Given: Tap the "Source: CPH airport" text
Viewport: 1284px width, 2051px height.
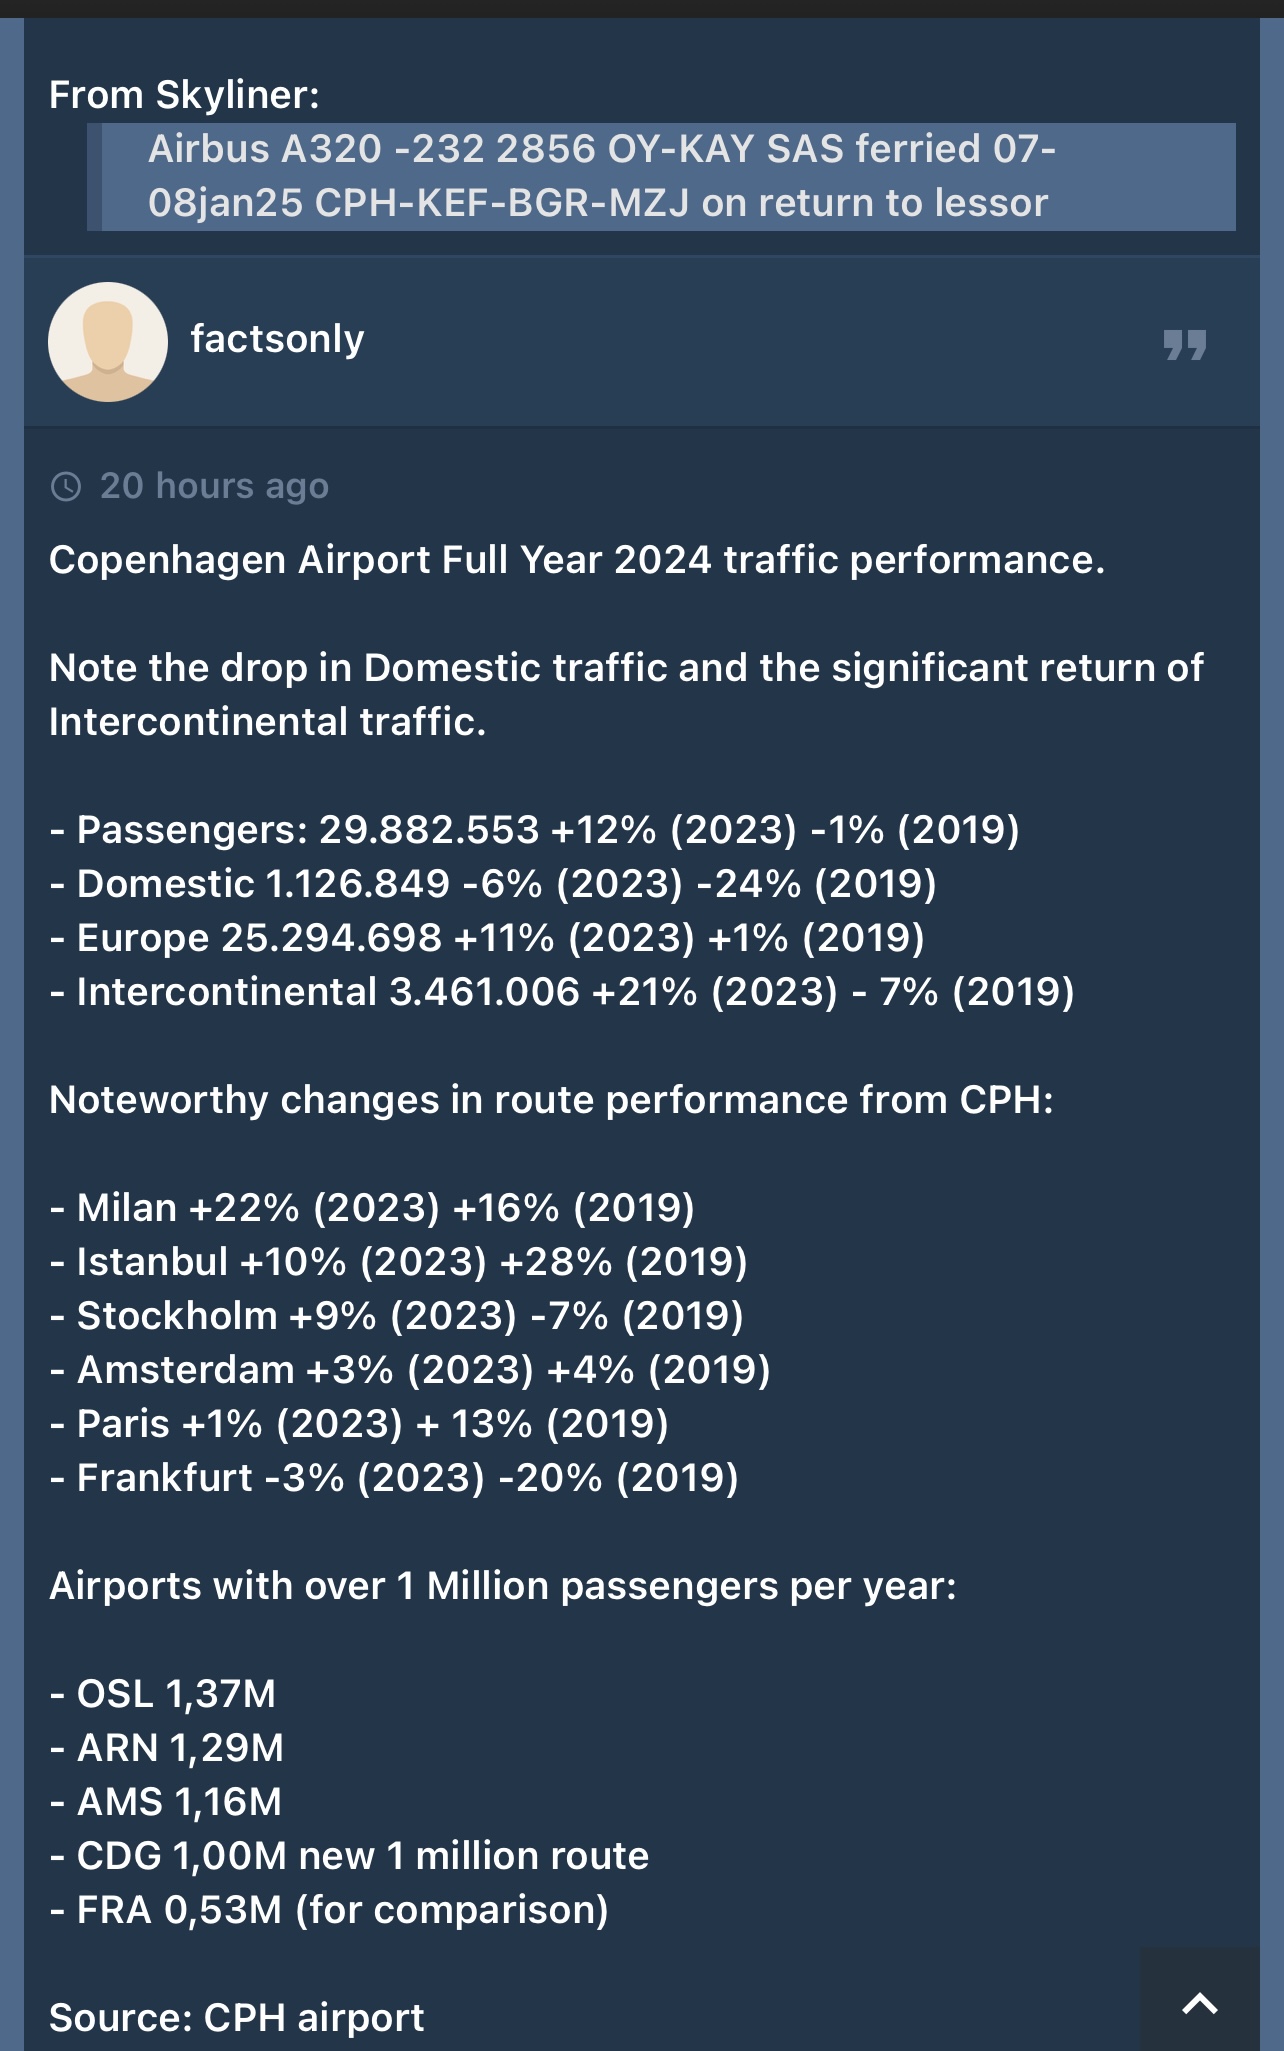Looking at the screenshot, I should 237,2018.
